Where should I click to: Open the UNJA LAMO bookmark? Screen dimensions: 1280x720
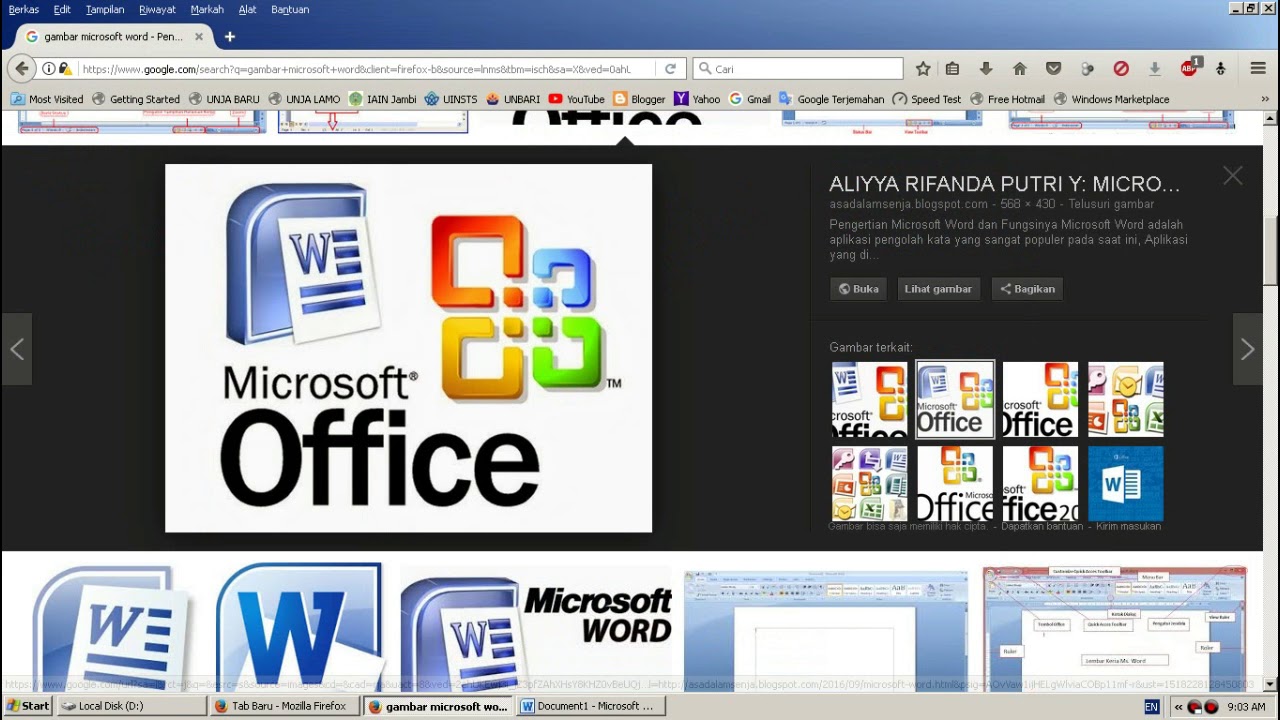coord(304,99)
